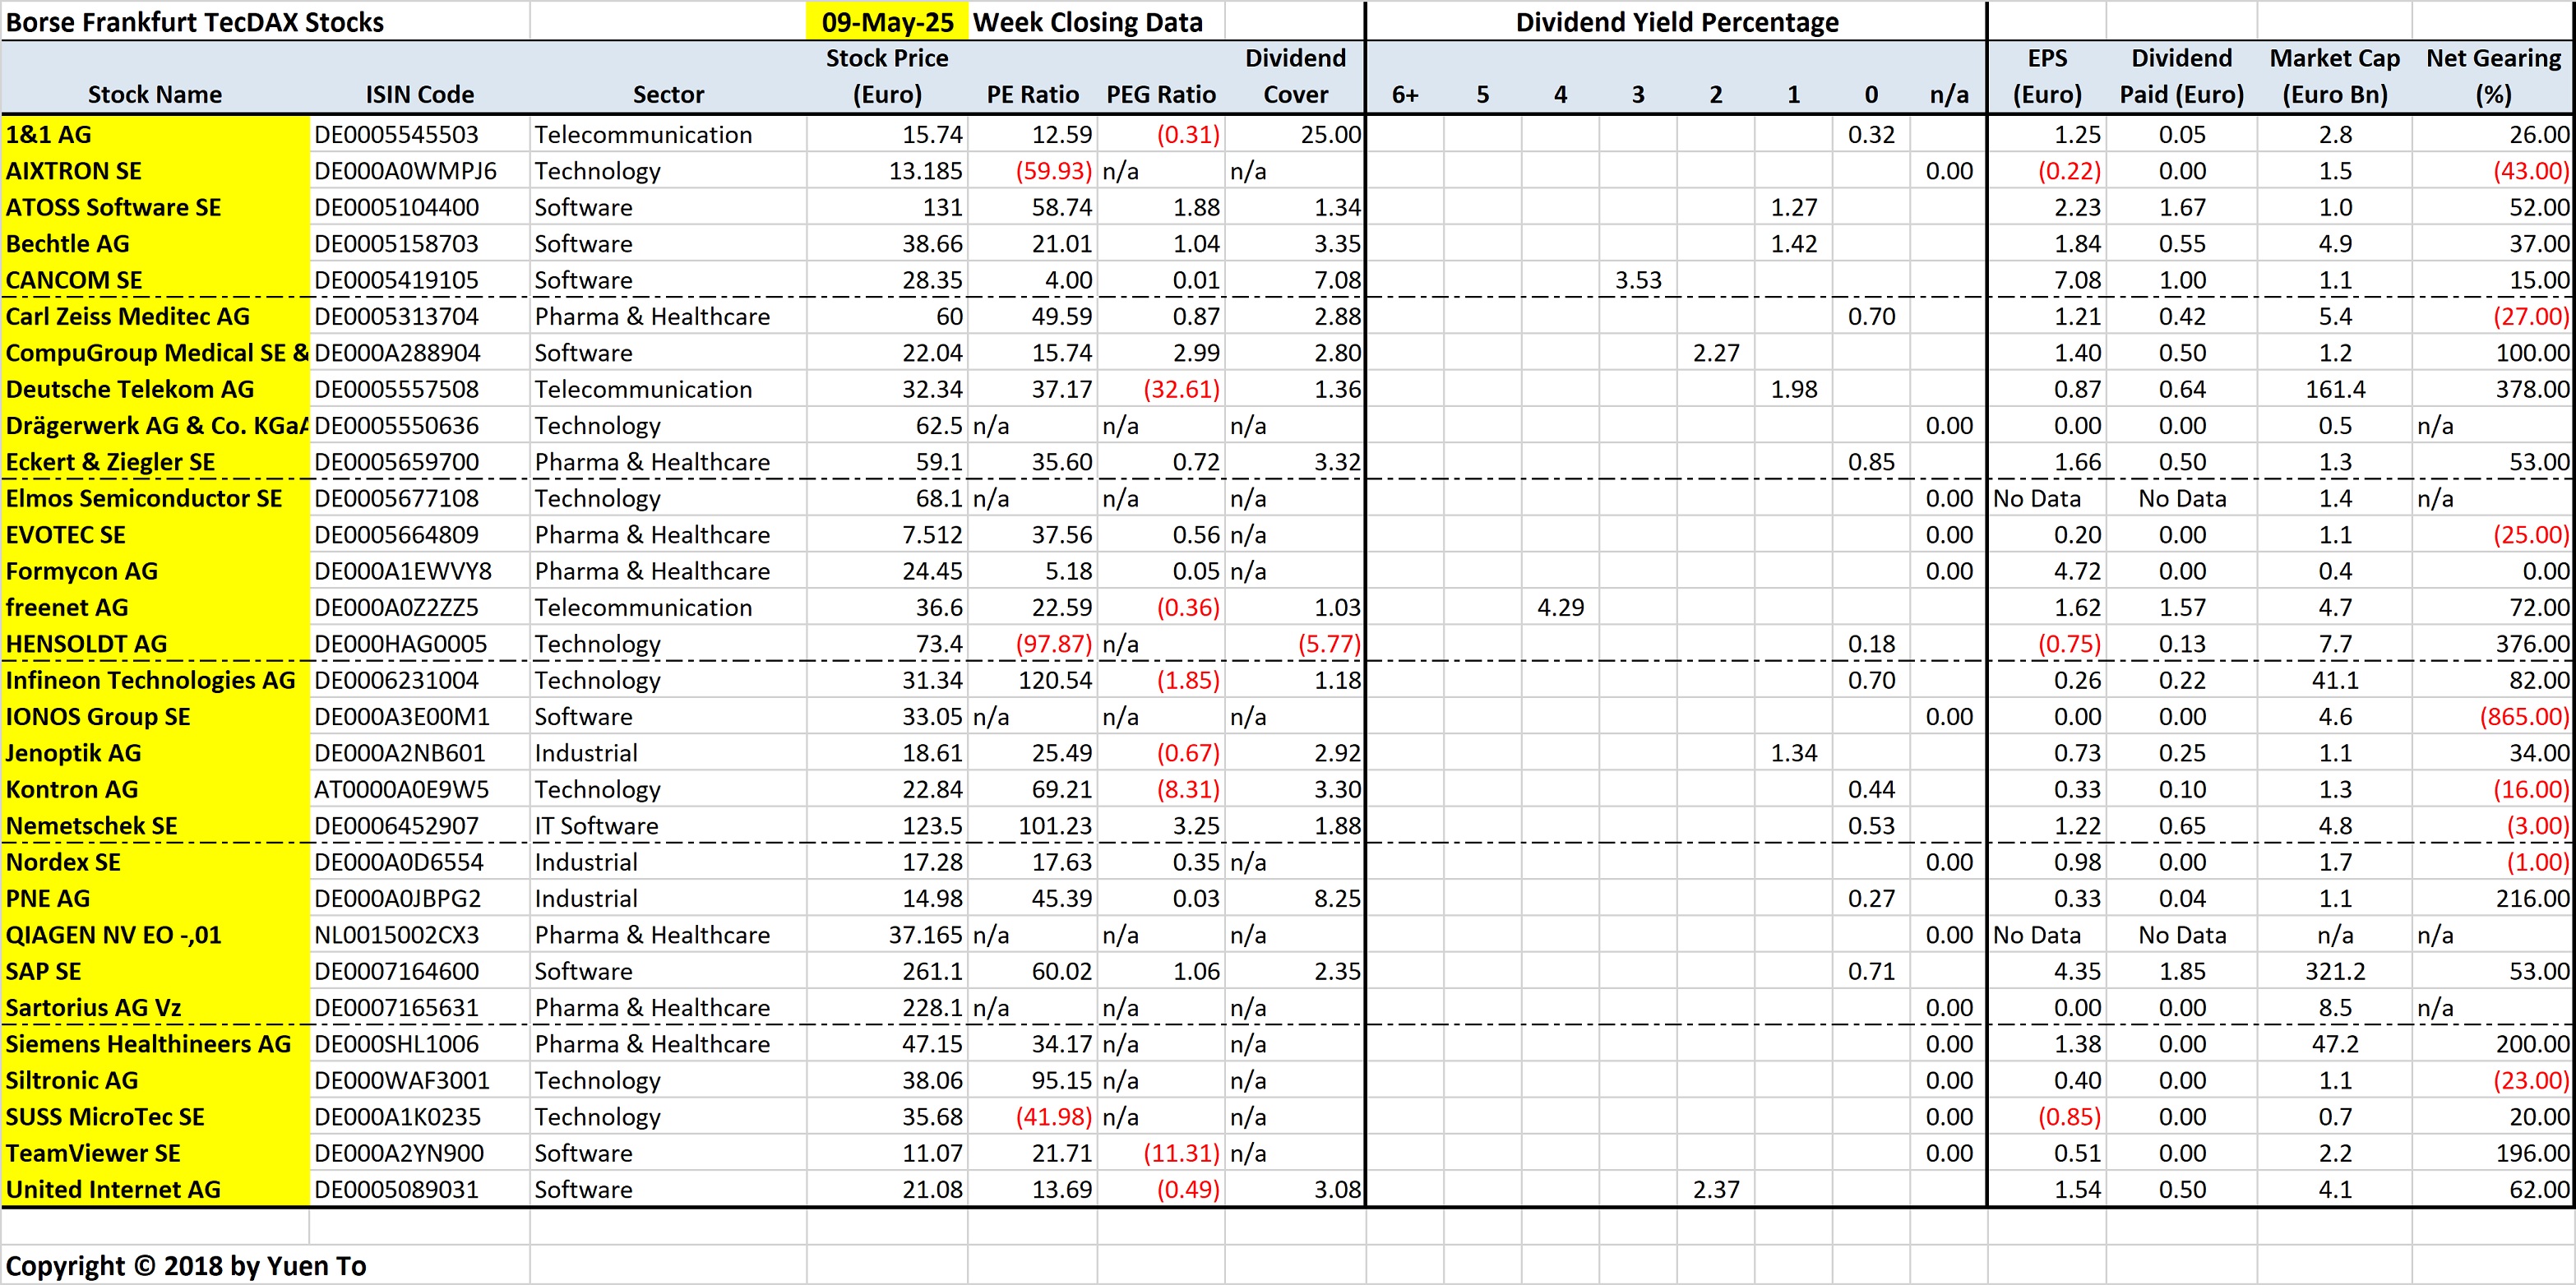Select the 'Deutsche Telekom AG' stock name
Screen dimensions: 2576x1285
coord(155,389)
